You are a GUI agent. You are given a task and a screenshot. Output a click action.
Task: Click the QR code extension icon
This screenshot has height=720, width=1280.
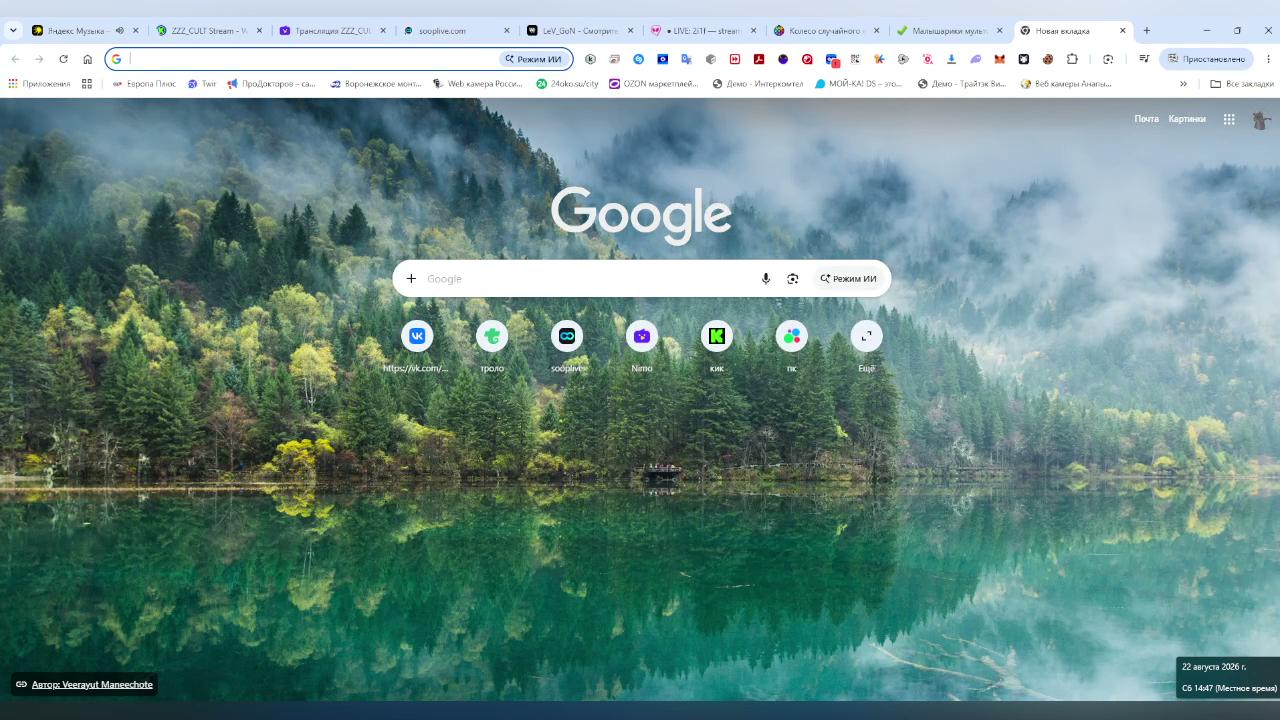pyautogui.click(x=855, y=59)
